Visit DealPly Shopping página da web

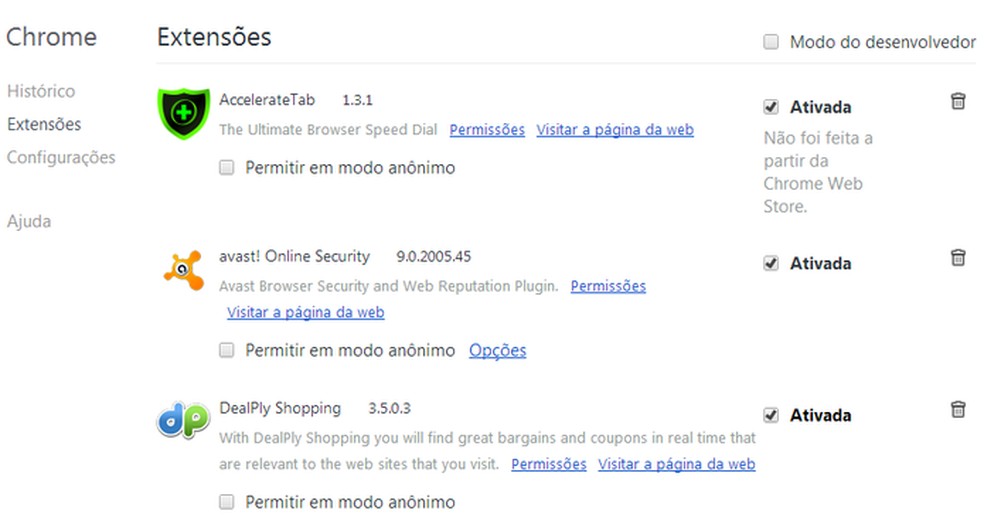point(676,464)
